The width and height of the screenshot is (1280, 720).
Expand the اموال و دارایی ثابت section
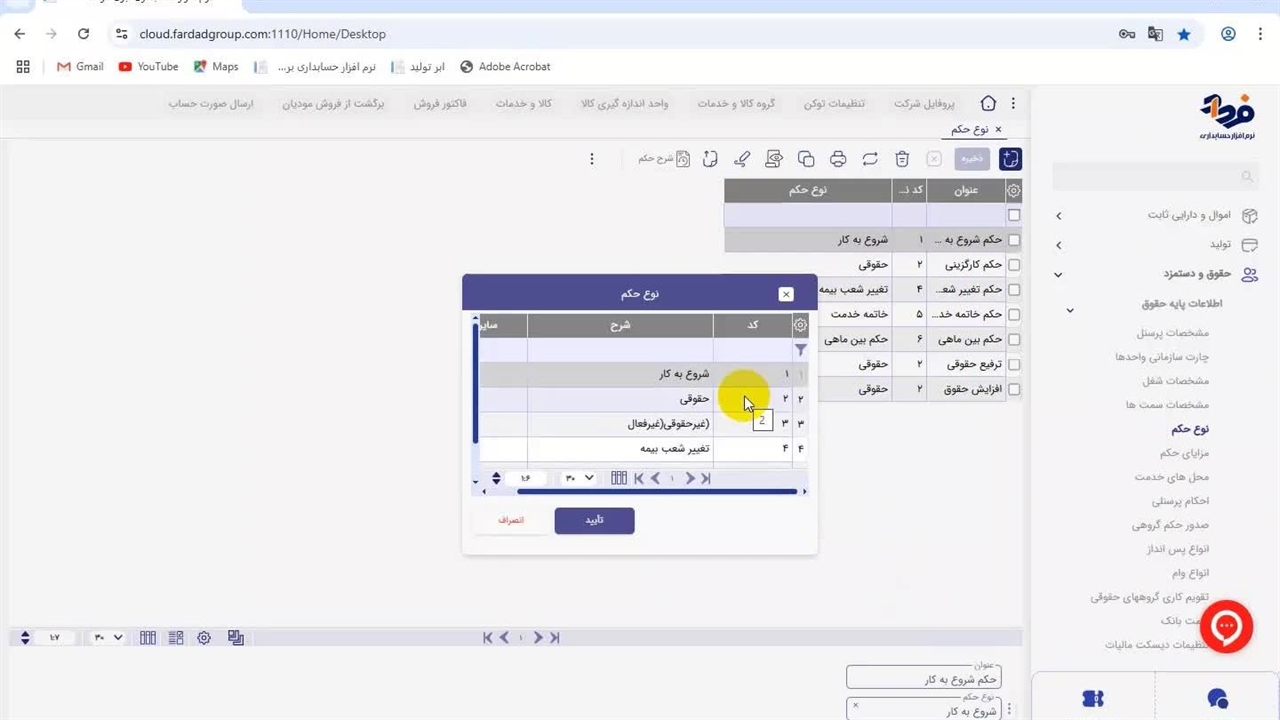coord(1058,215)
